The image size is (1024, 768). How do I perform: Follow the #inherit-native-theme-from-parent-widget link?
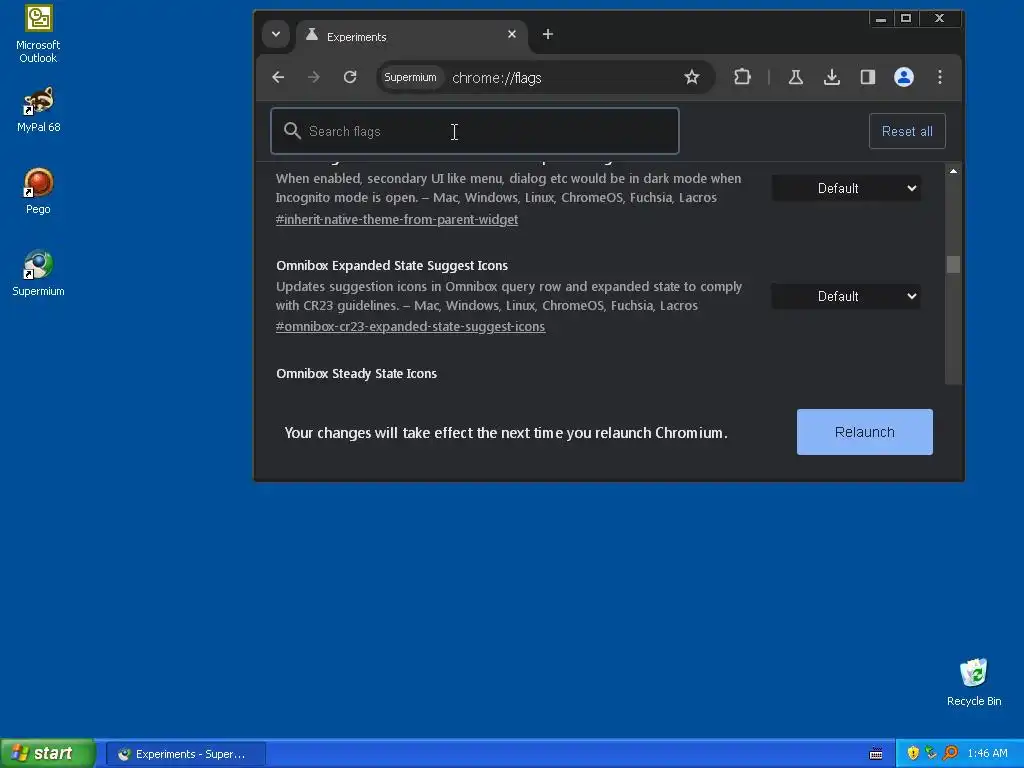coord(397,219)
